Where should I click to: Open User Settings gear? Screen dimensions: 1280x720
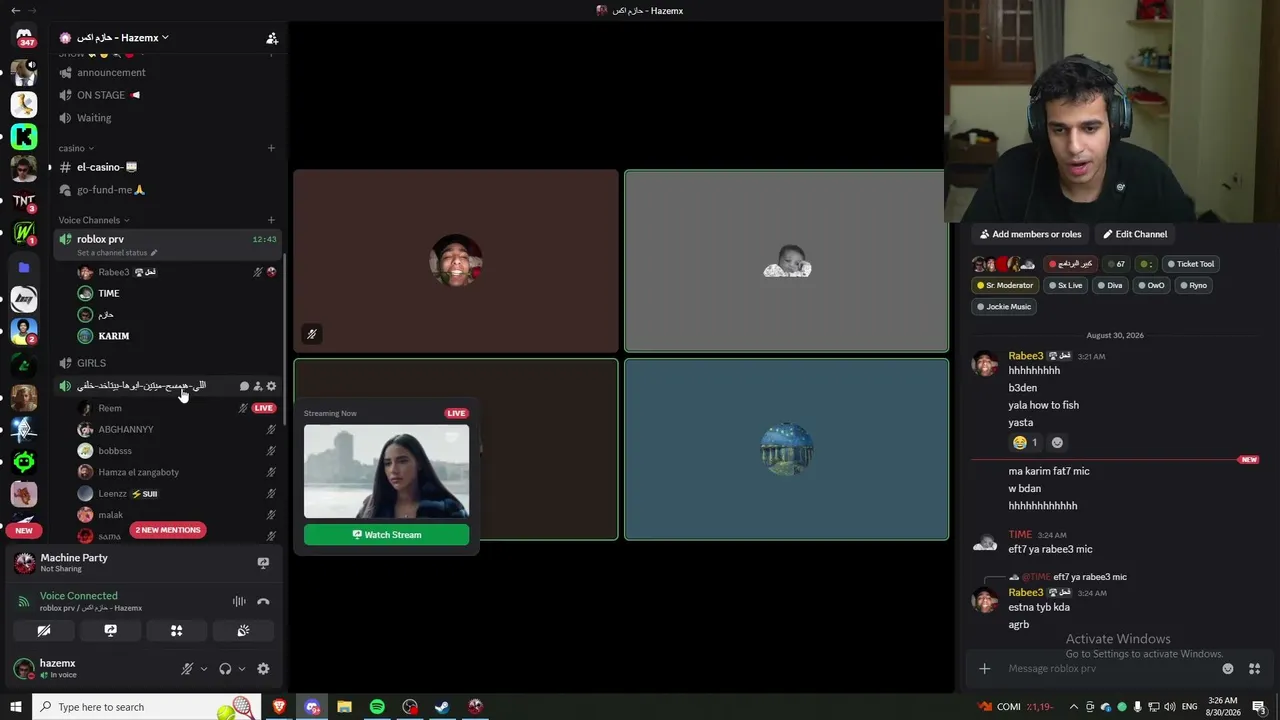click(x=263, y=669)
